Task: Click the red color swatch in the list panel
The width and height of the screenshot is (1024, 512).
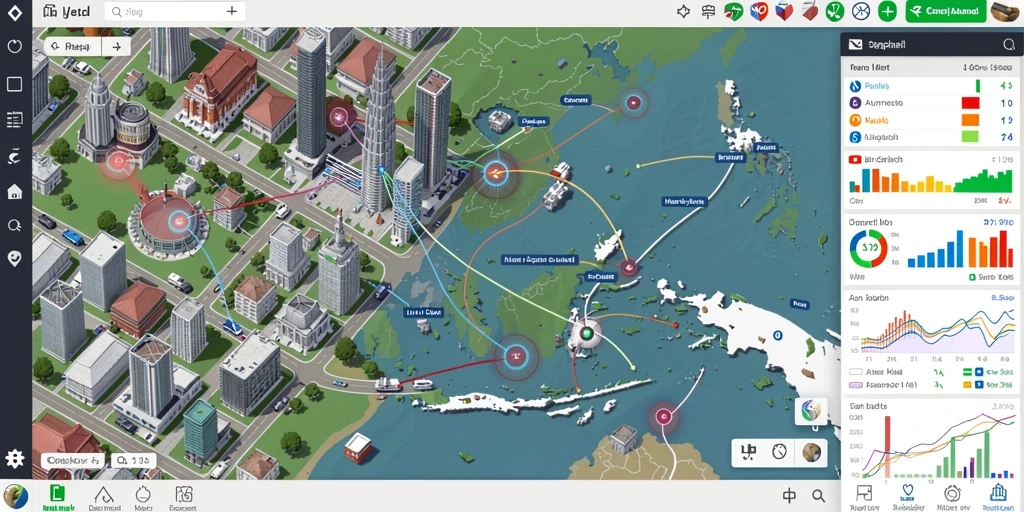Action: [970, 103]
